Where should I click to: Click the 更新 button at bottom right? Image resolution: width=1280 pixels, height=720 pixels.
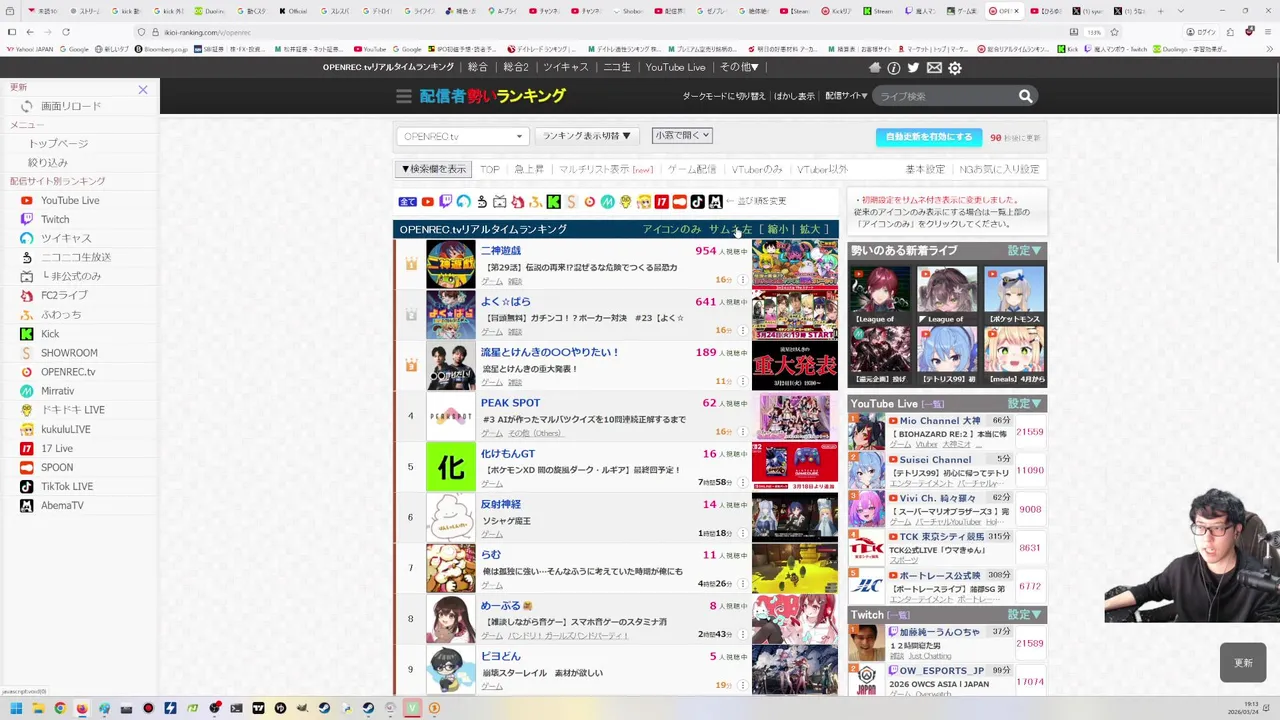point(1243,663)
